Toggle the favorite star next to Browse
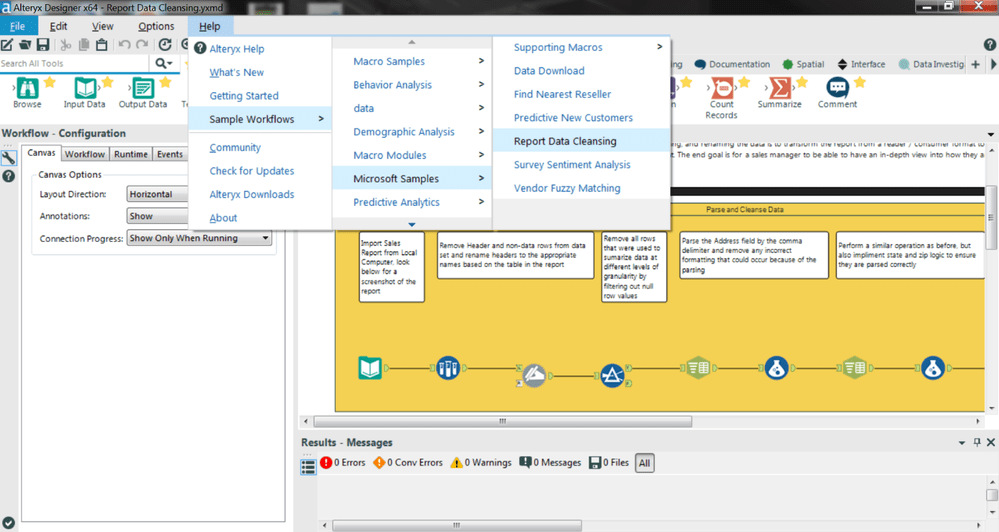Viewport: 999px width, 532px height. [x=50, y=82]
